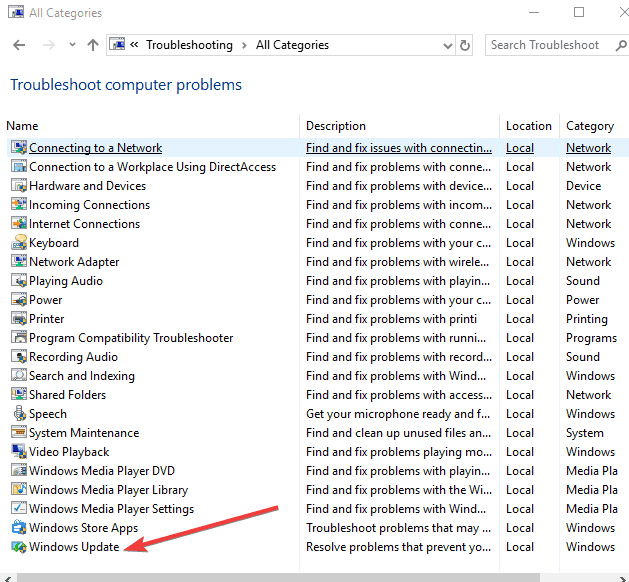This screenshot has height=582, width=629.
Task: Select the Speech row name
Action: (48, 414)
